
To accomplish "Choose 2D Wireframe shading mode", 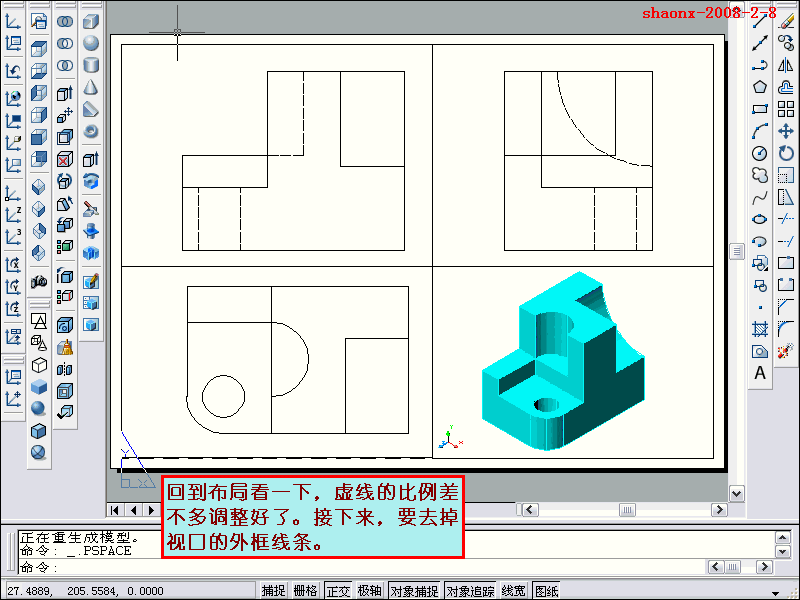I will pos(39,321).
